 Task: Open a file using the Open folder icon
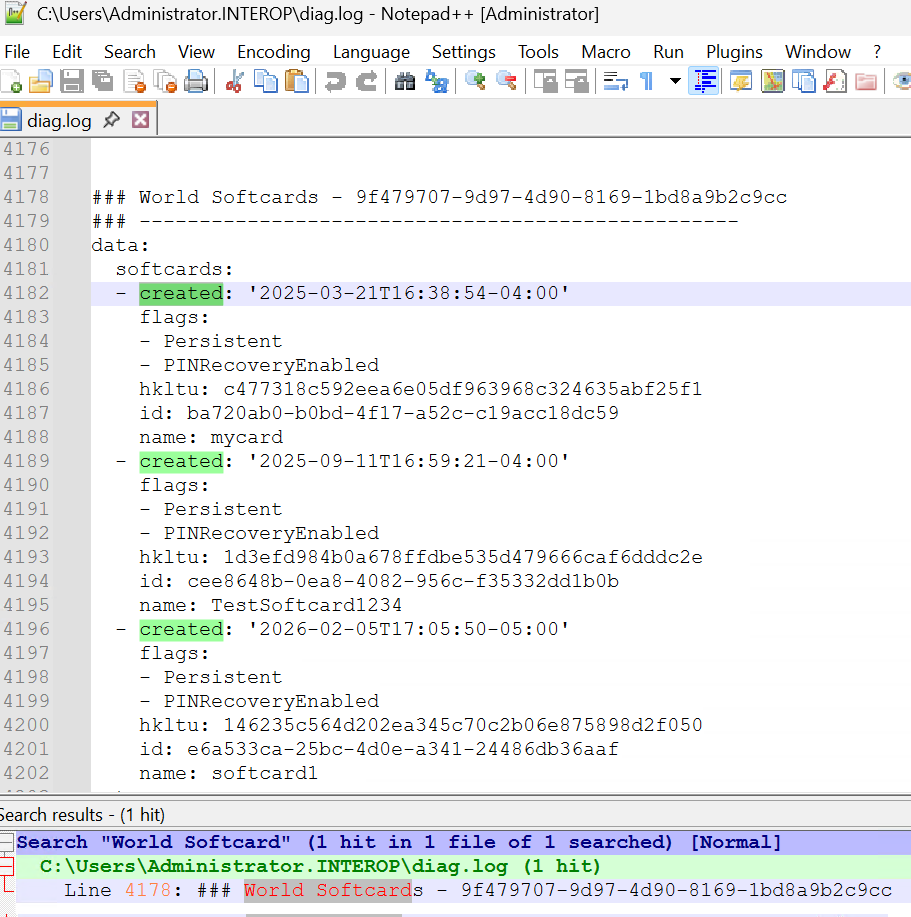pyautogui.click(x=40, y=81)
